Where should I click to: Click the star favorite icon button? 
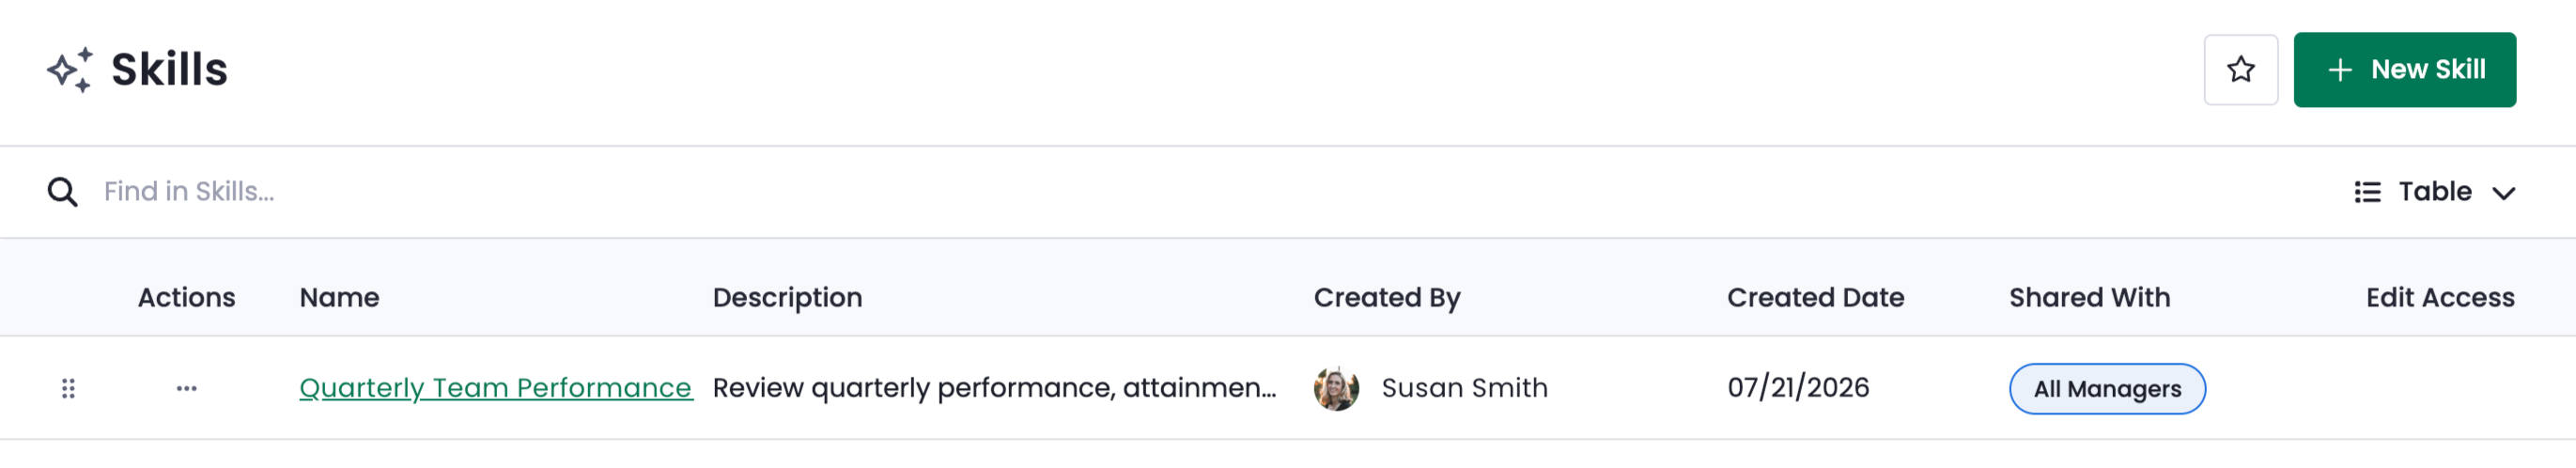2240,70
